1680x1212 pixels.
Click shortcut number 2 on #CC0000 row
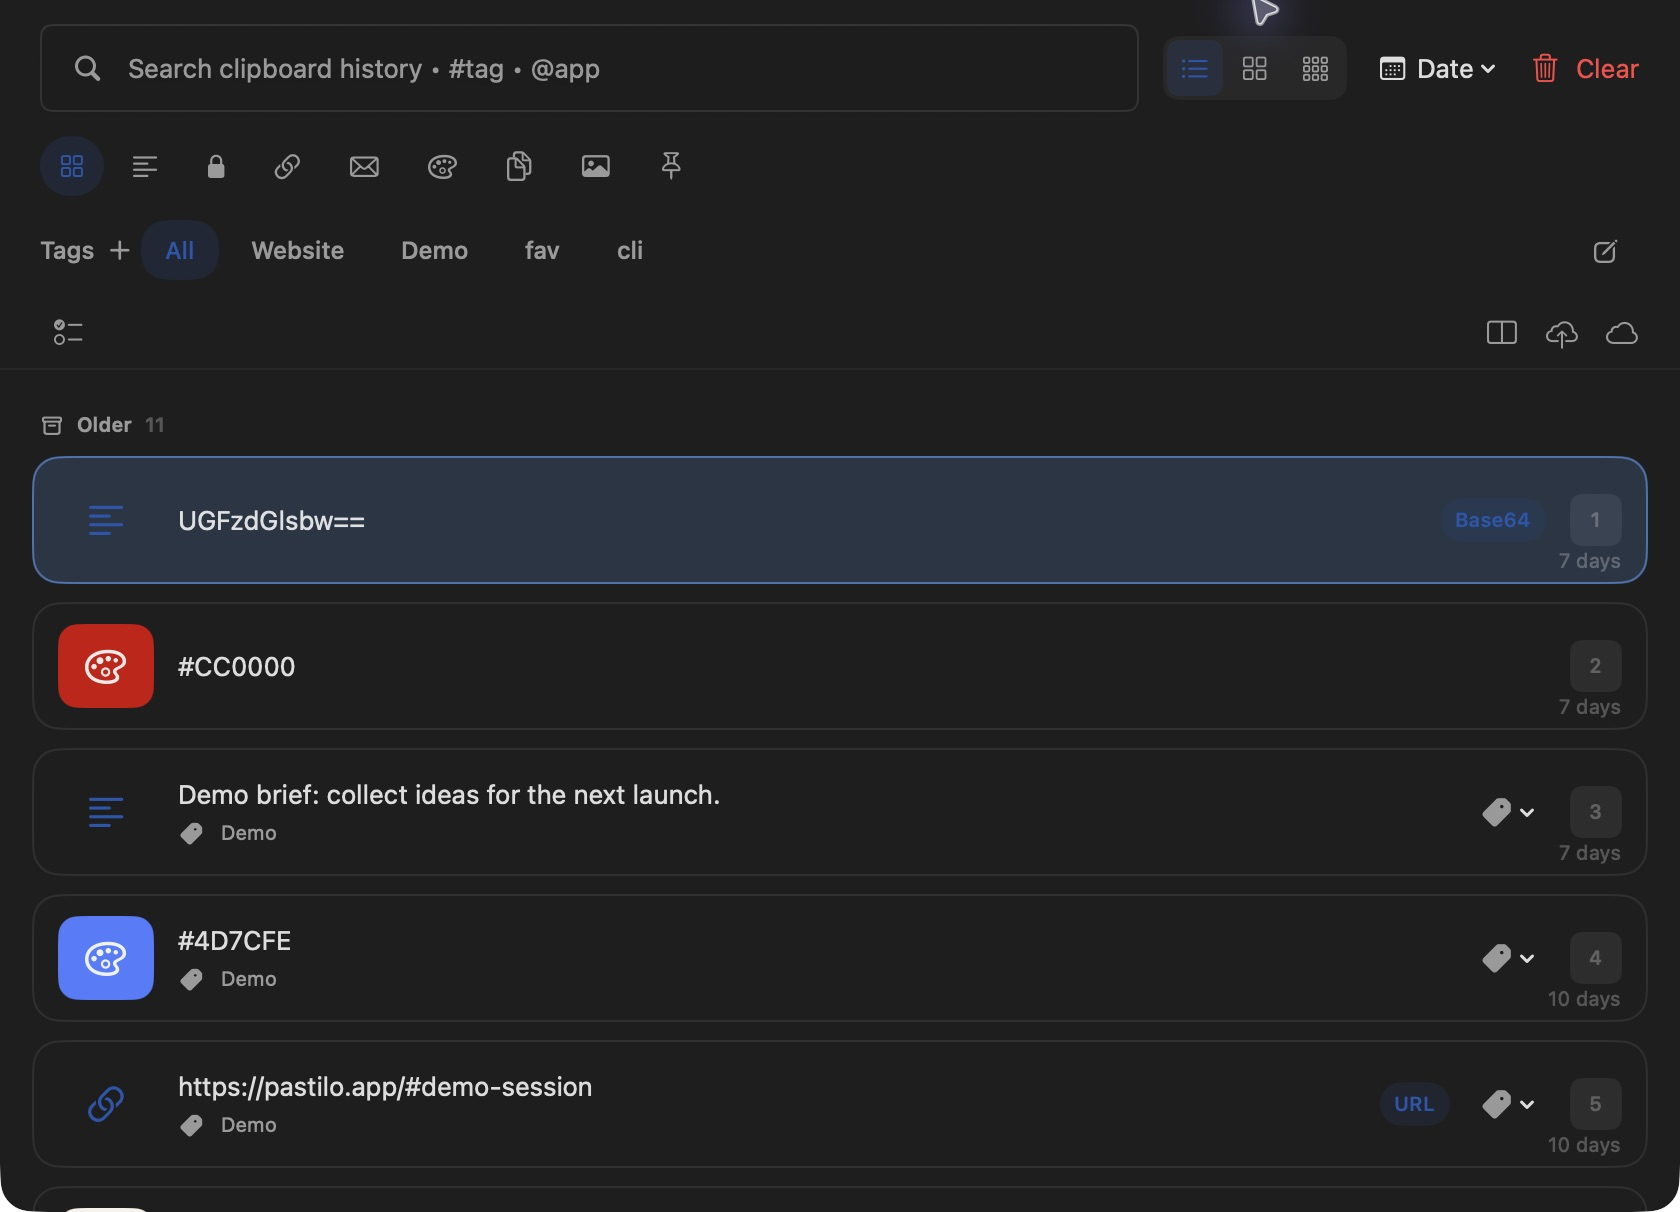click(1595, 666)
